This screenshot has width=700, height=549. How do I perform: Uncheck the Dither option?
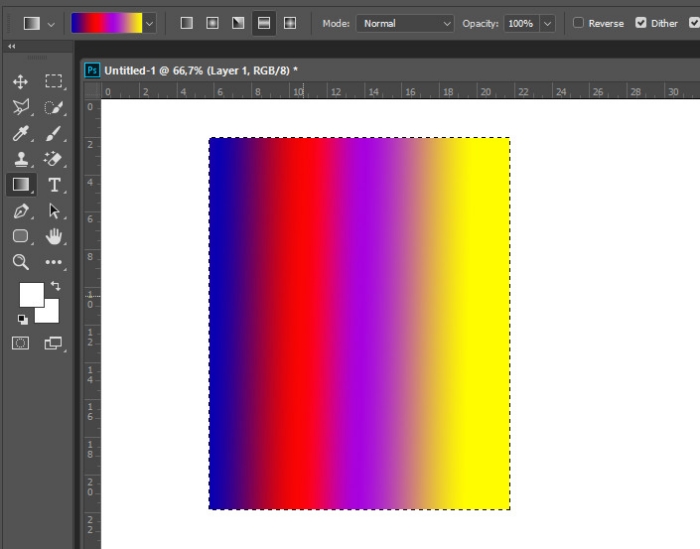pyautogui.click(x=641, y=23)
